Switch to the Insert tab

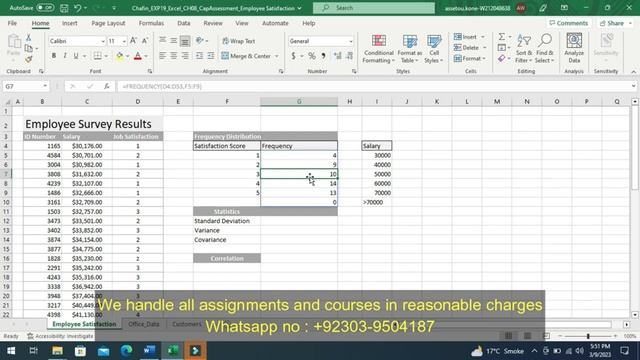(x=70, y=23)
